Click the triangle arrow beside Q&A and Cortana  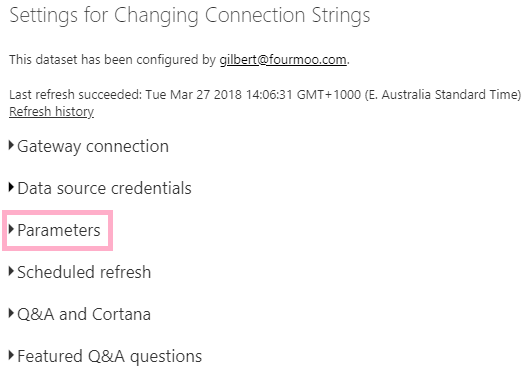11,313
